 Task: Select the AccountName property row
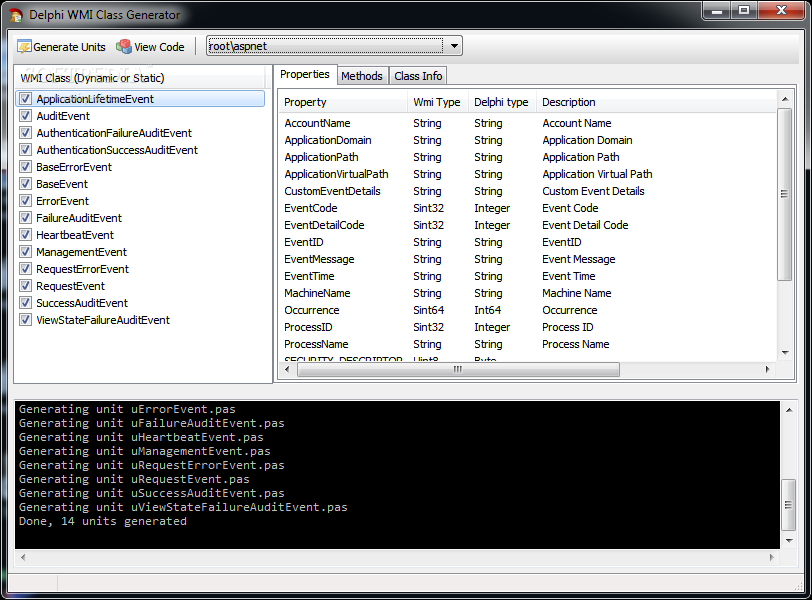(x=528, y=123)
